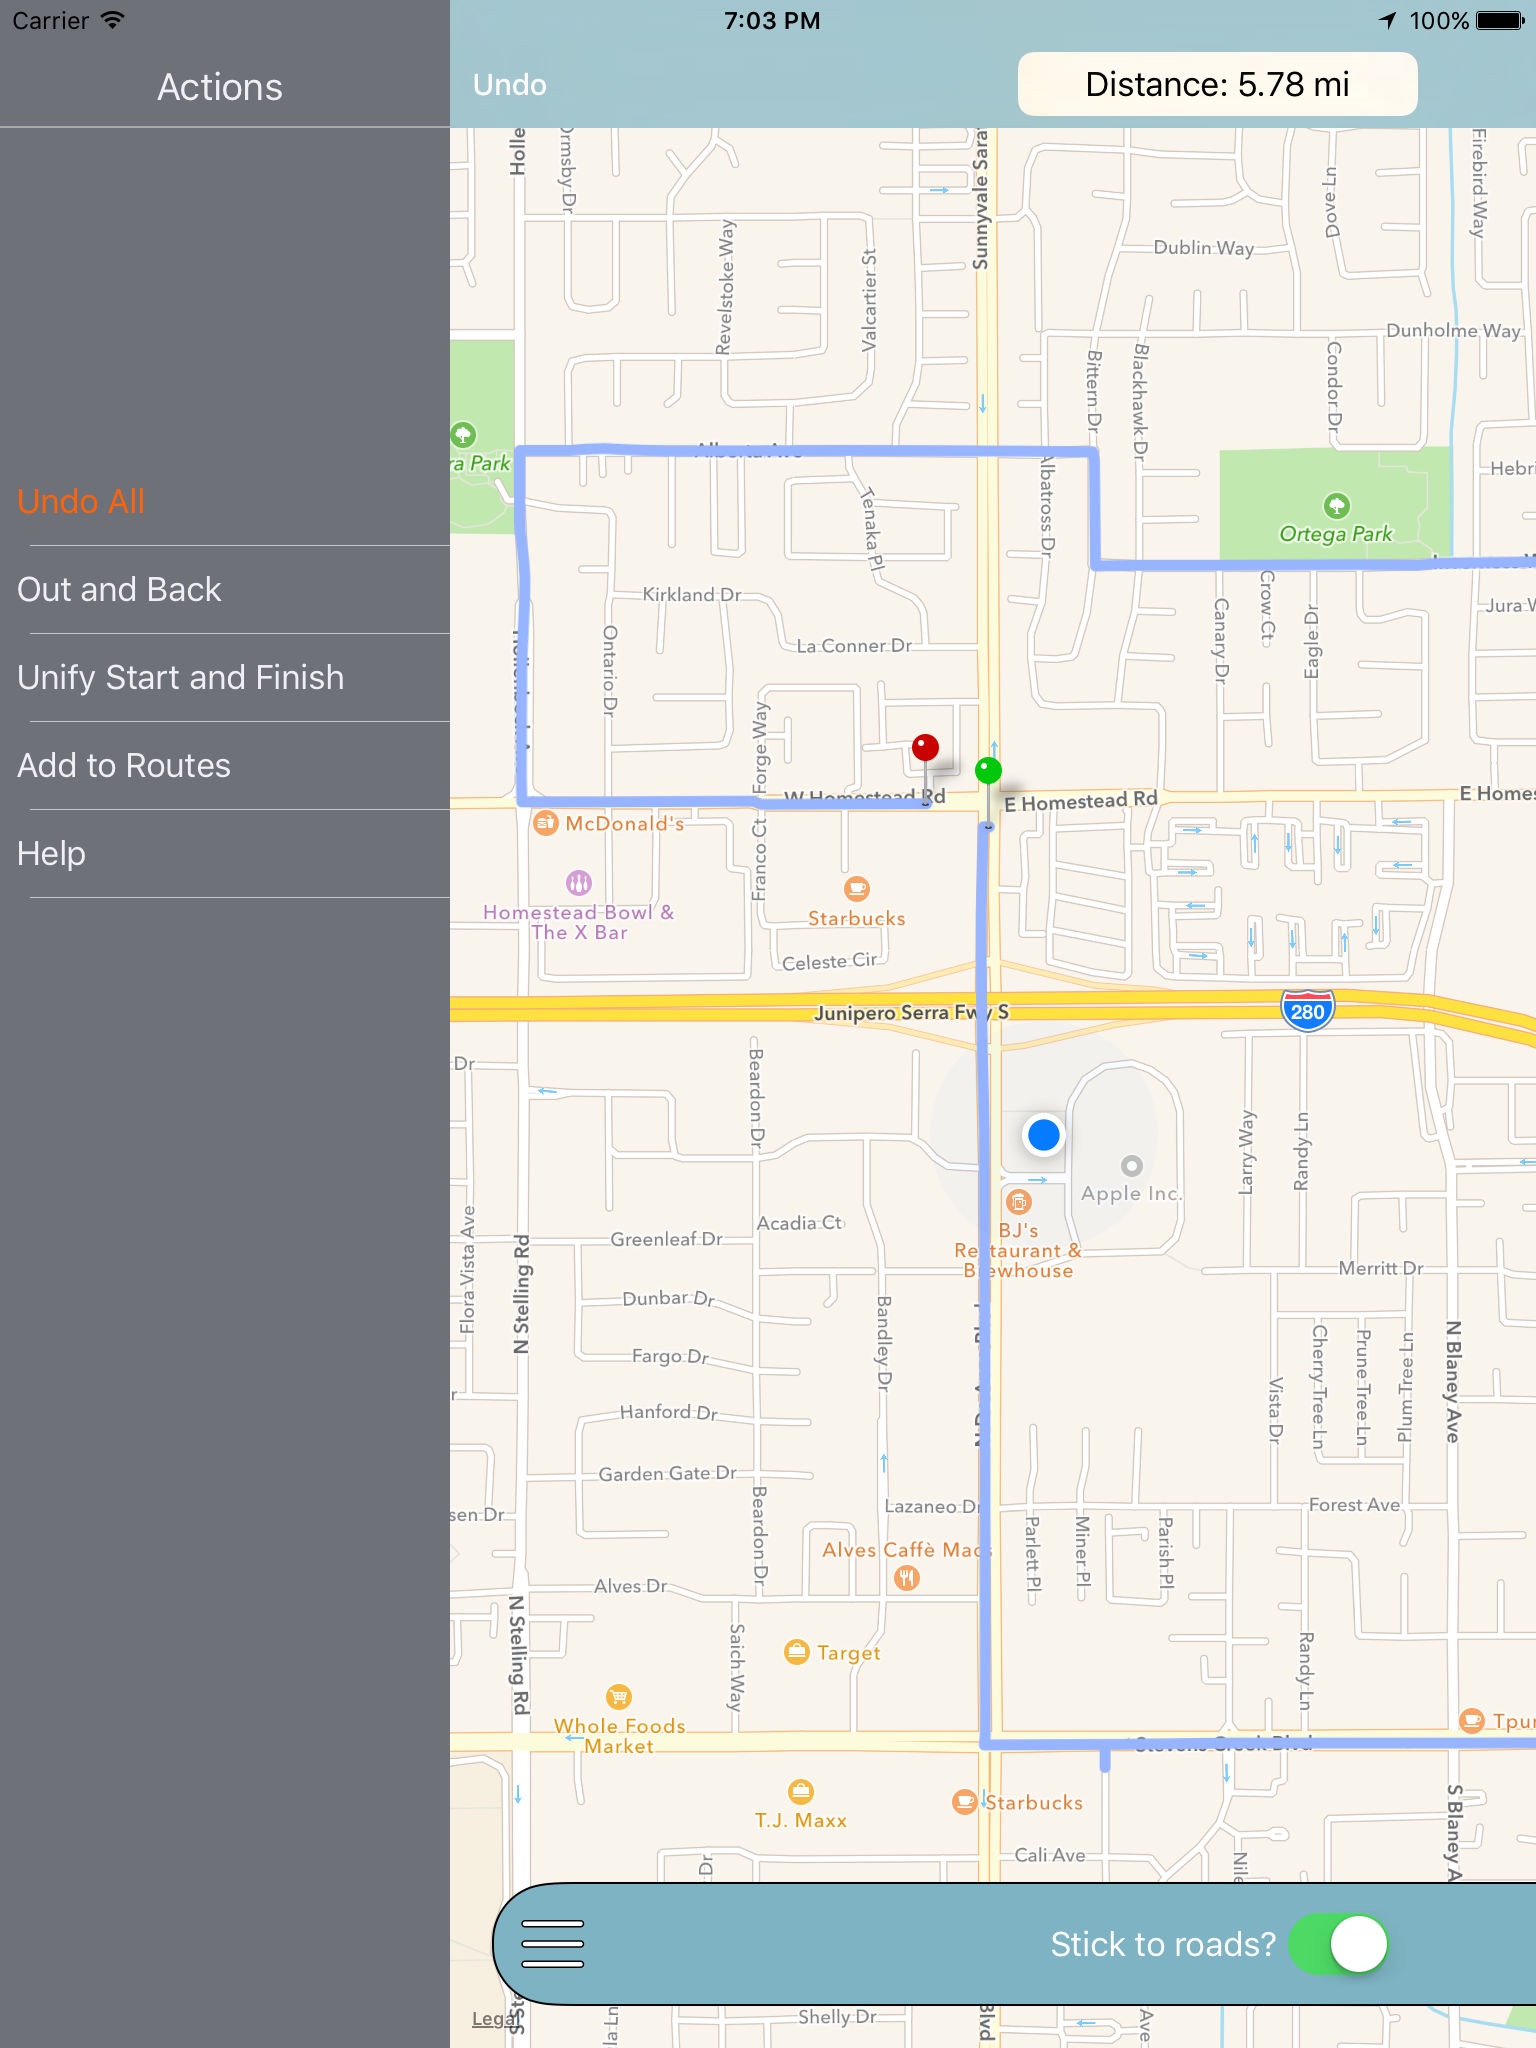
Task: Tap the Merritt Dr street label
Action: (1381, 1268)
